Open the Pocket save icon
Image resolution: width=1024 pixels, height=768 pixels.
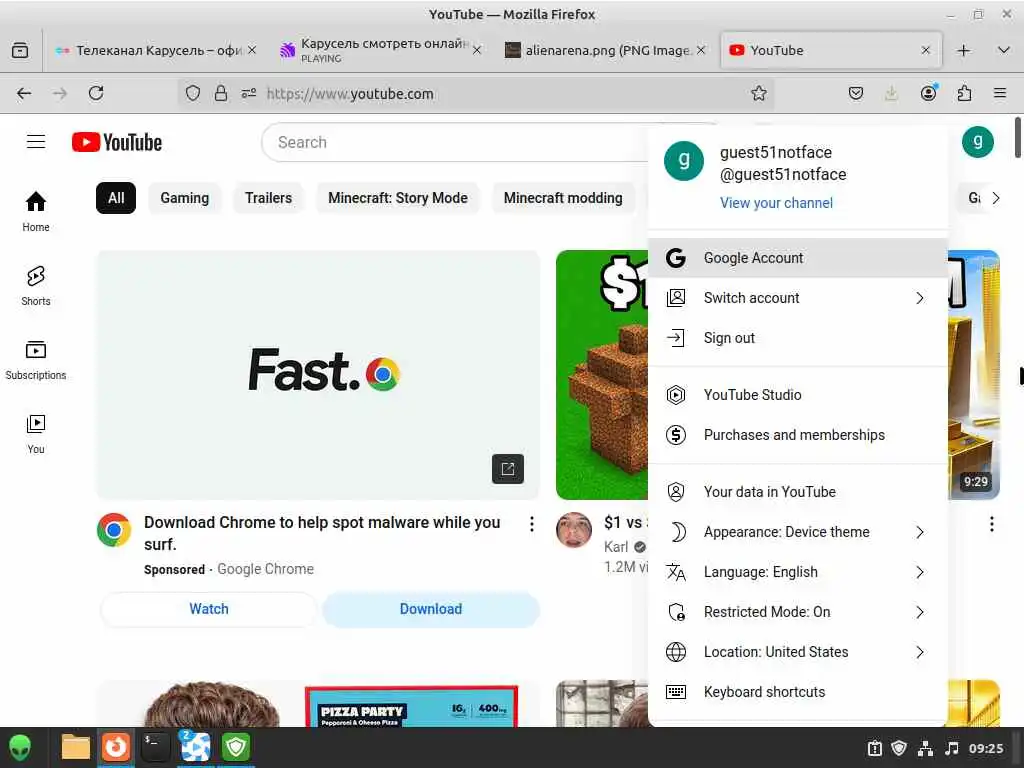tap(856, 93)
